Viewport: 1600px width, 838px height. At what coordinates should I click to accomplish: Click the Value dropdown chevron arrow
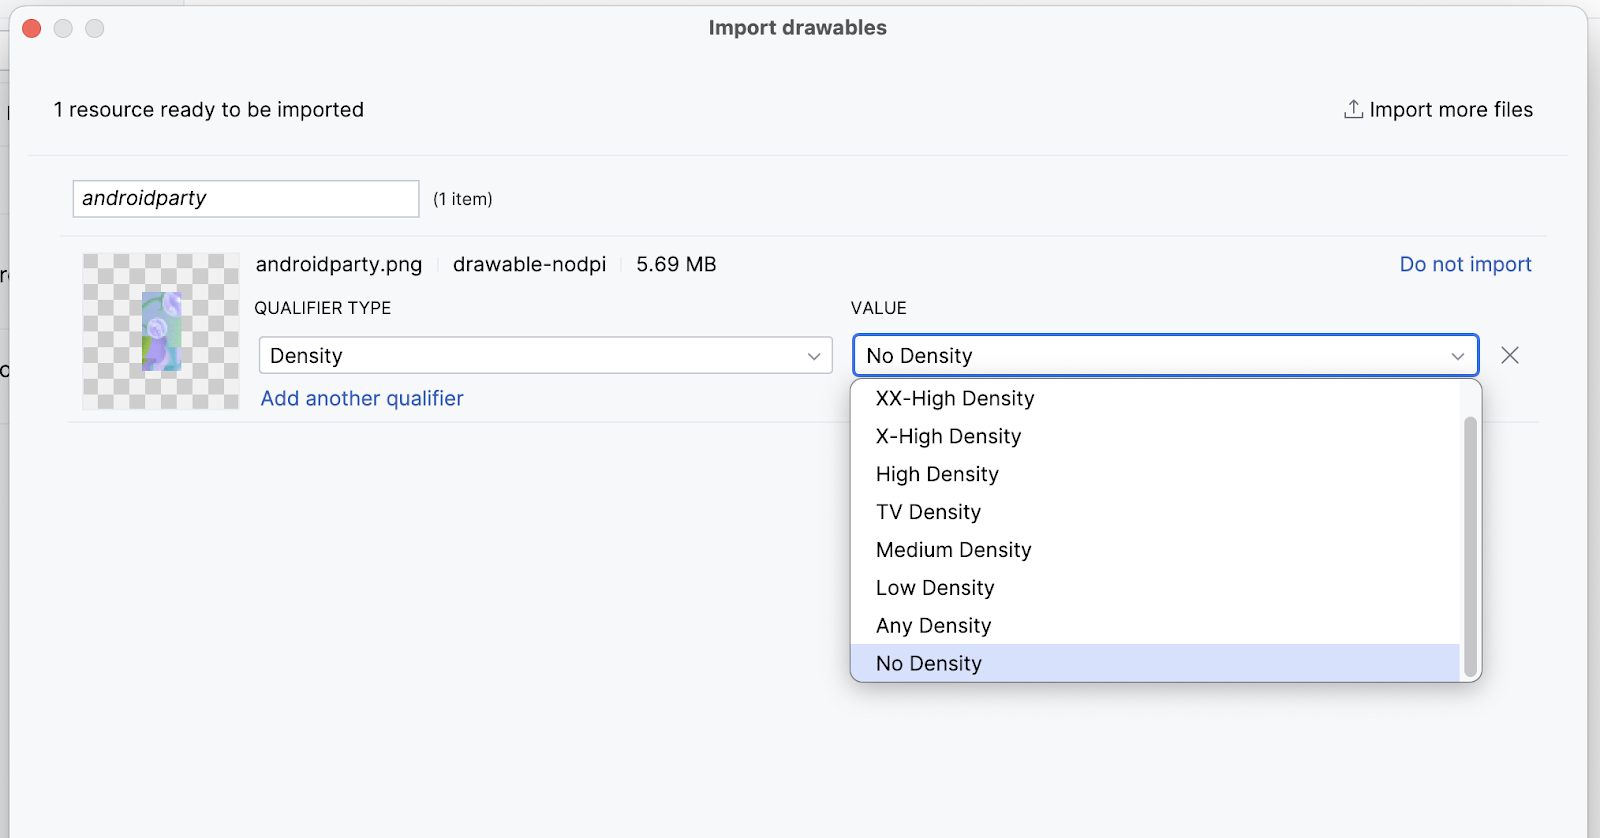pos(1457,356)
